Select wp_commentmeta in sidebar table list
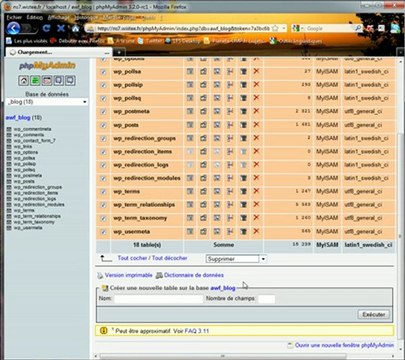Screen dimensions: 405x360 (x=32, y=129)
